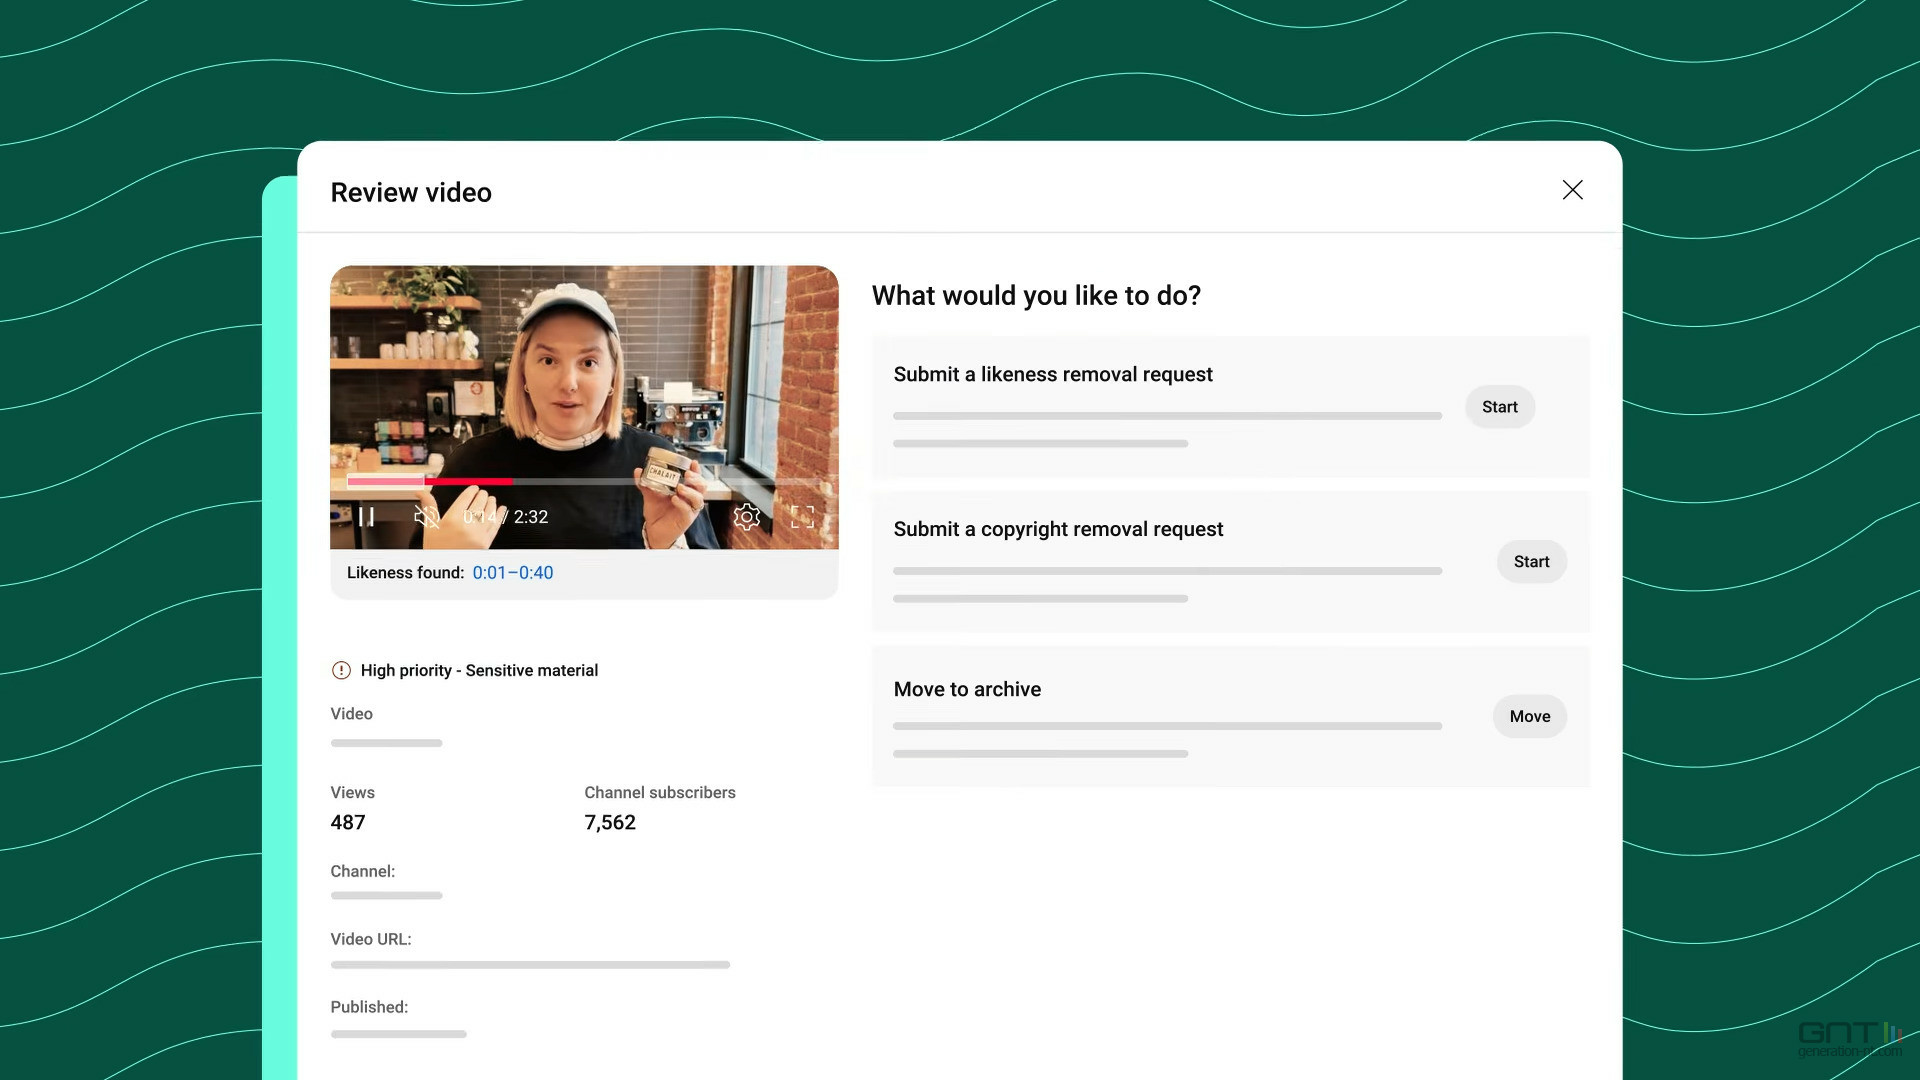Unmute the video using the speaker icon
The height and width of the screenshot is (1080, 1920).
(x=426, y=517)
